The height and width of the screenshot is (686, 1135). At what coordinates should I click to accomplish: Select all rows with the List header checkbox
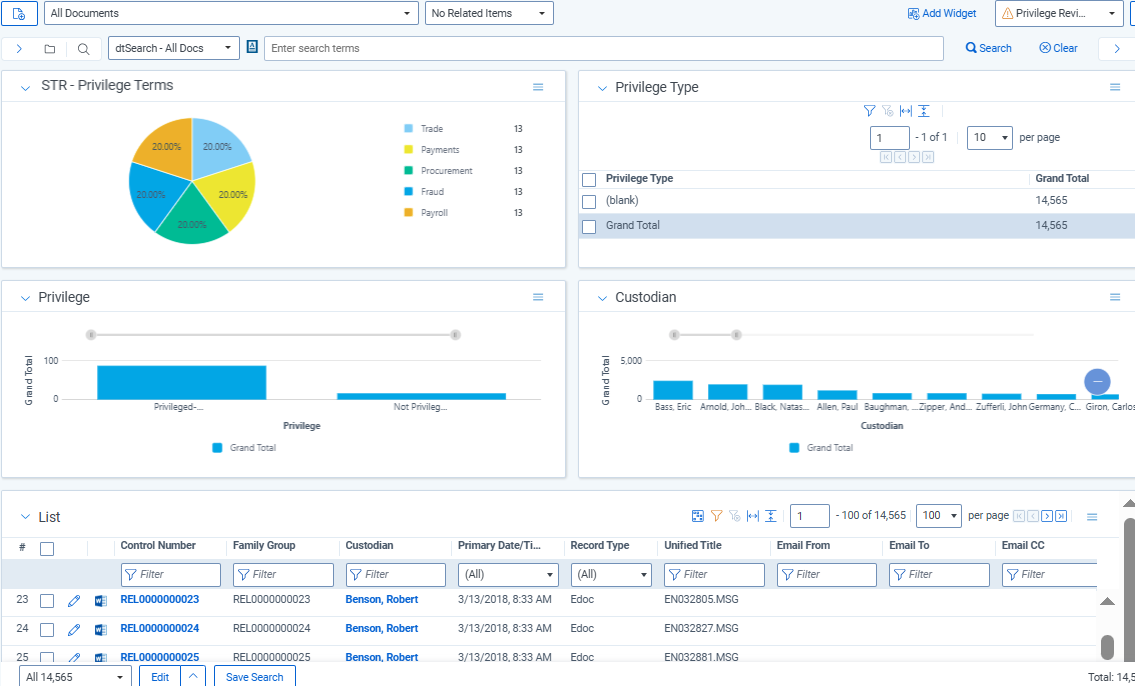47,549
